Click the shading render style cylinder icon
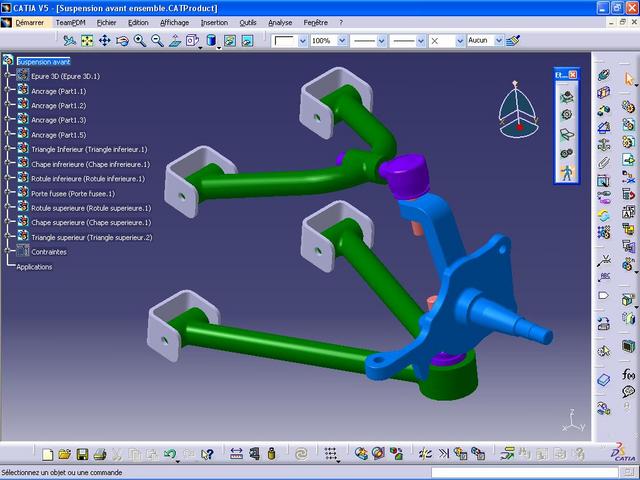The image size is (640, 480). pyautogui.click(x=211, y=40)
